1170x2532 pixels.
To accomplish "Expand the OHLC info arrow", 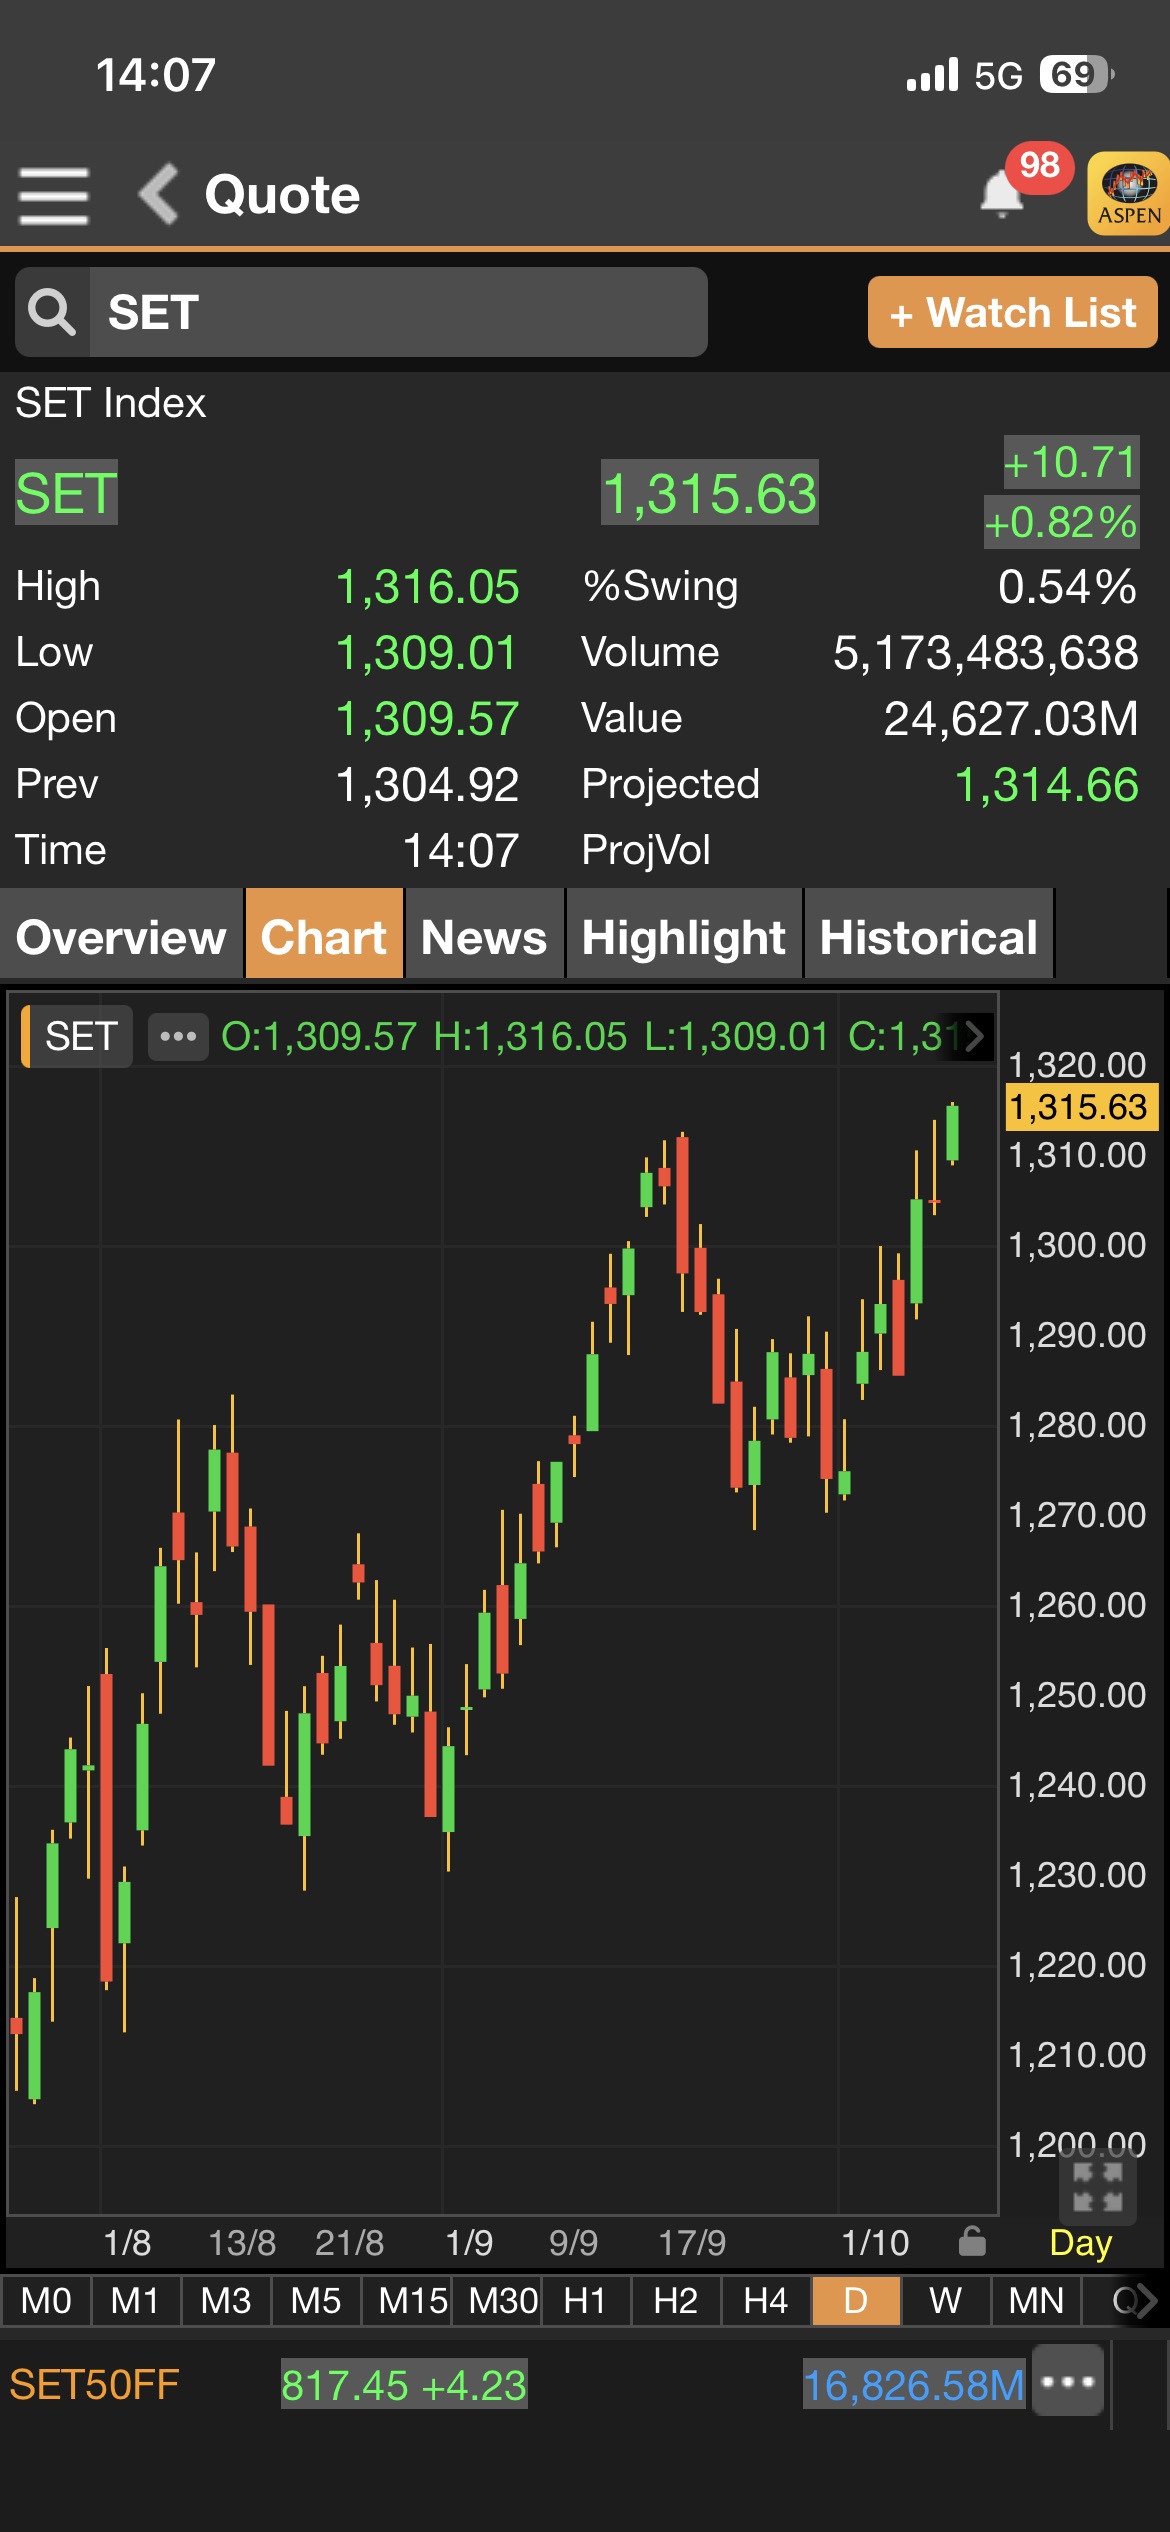I will (x=974, y=1036).
